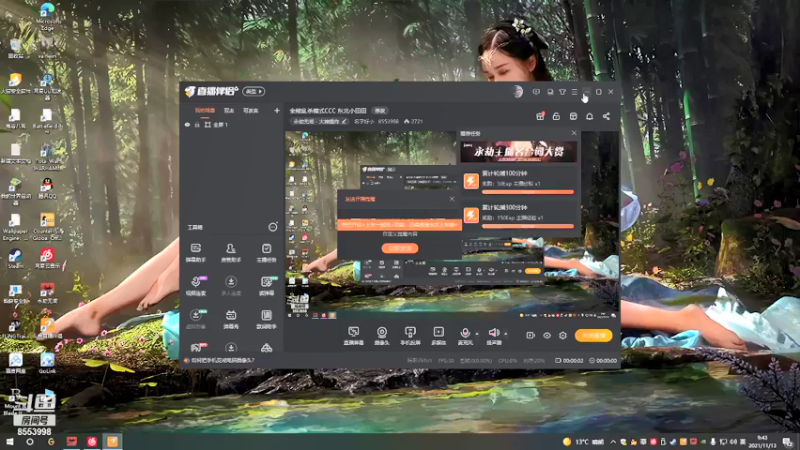Switch to the first orange-highlighted scene tab

(x=205, y=111)
